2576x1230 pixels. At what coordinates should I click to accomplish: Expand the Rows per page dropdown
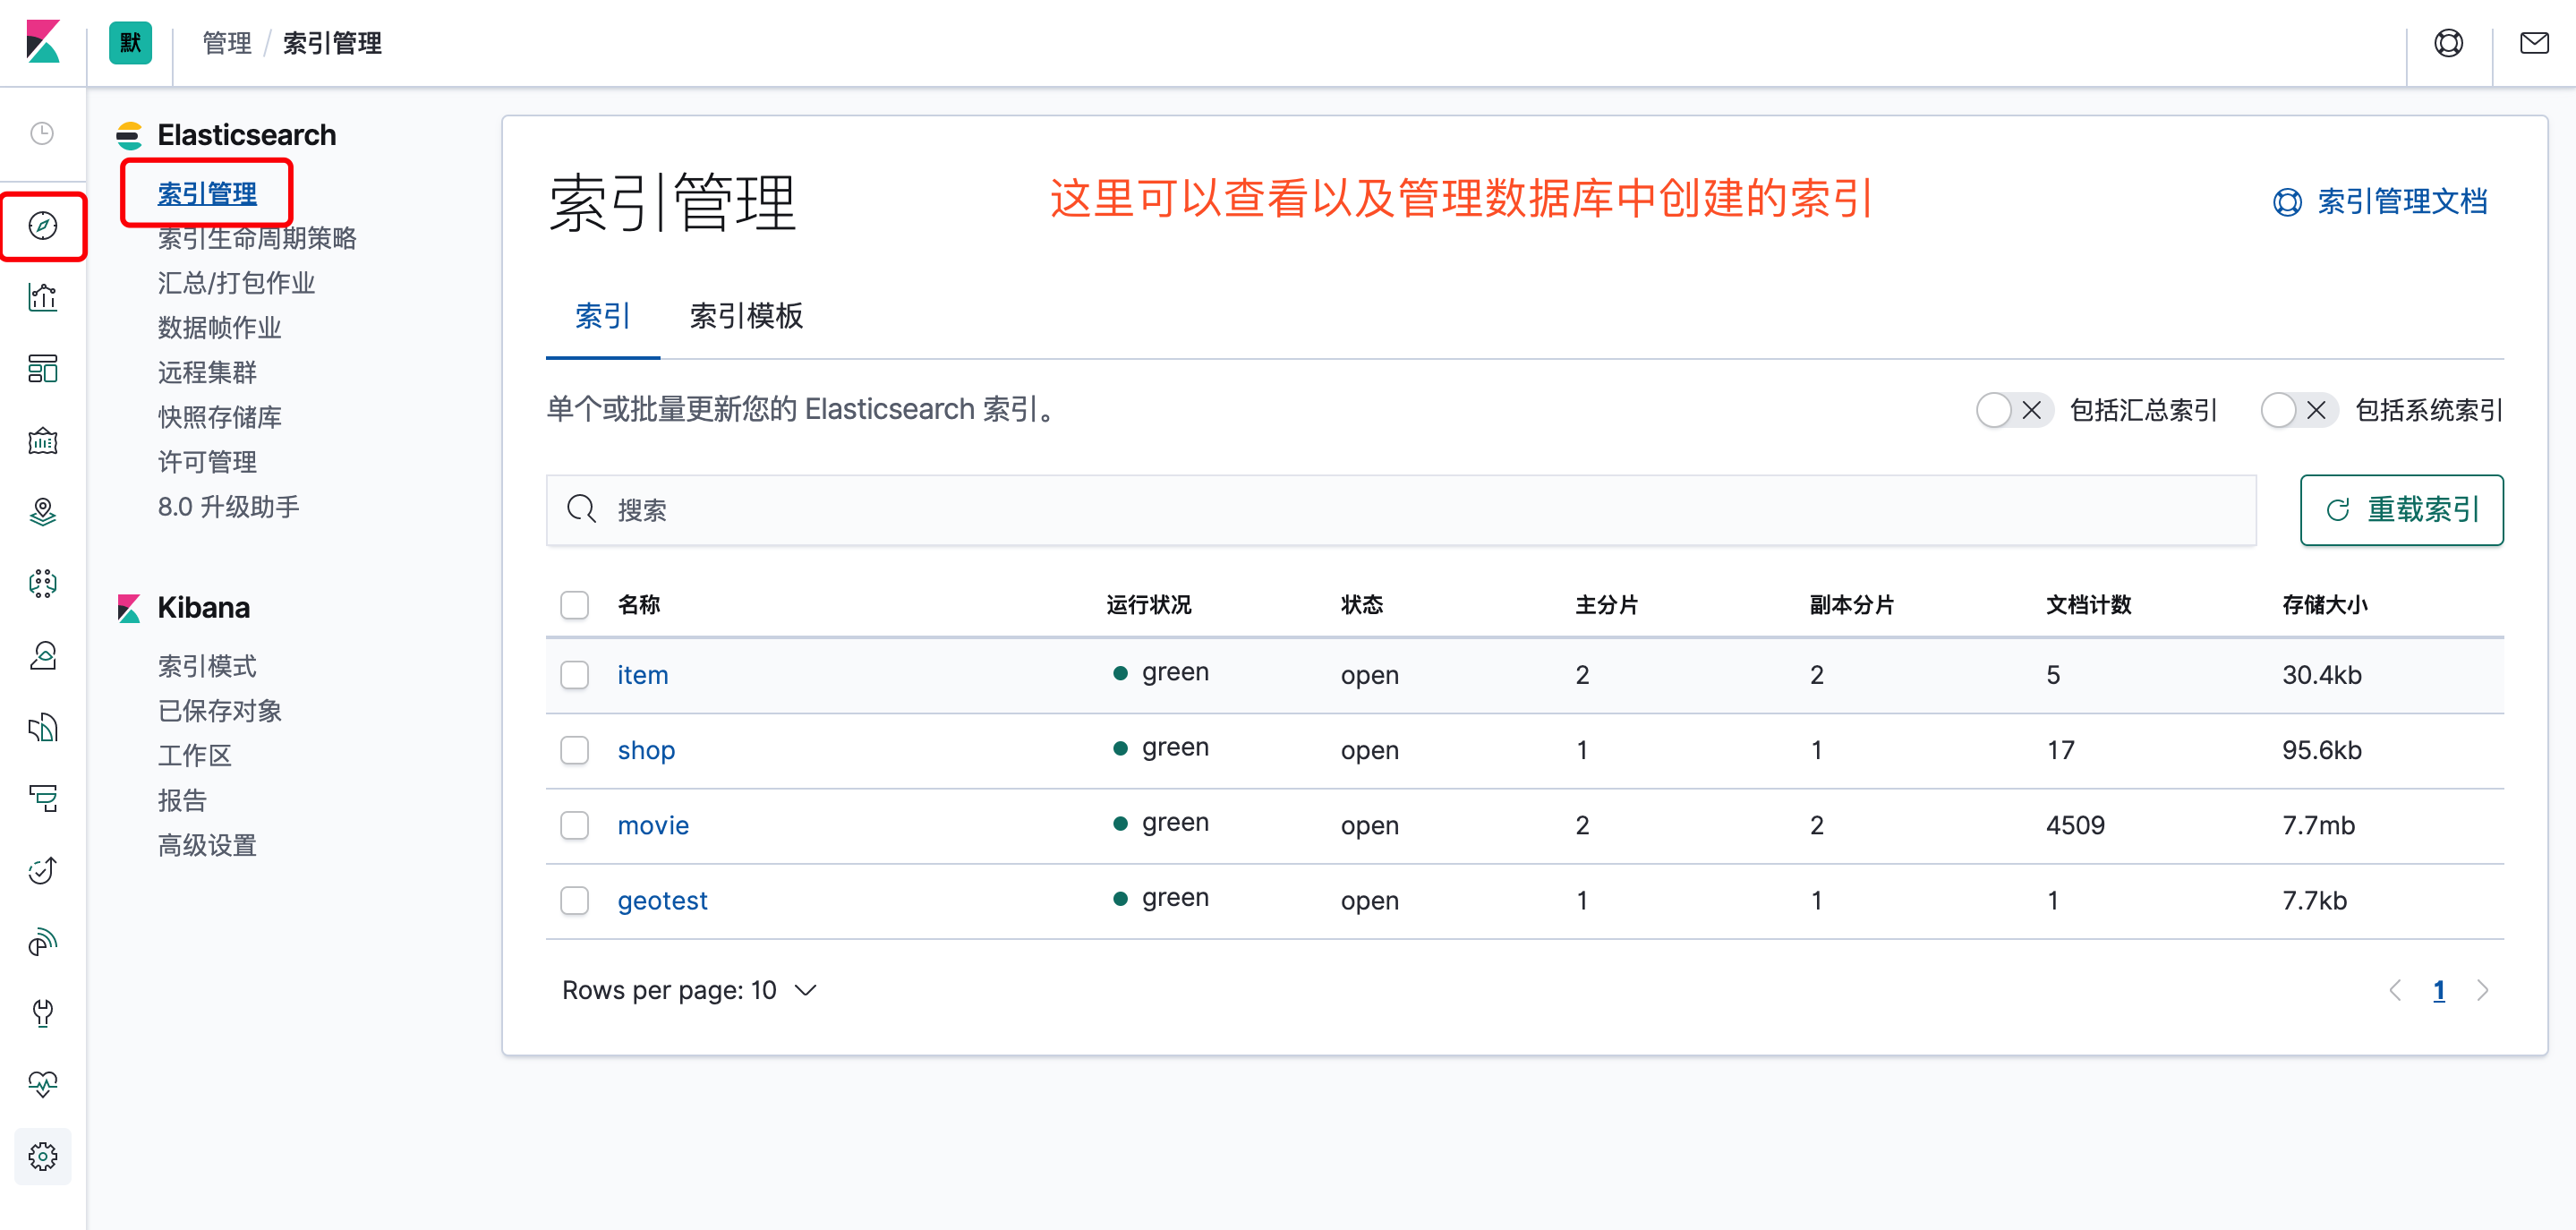[x=689, y=990]
